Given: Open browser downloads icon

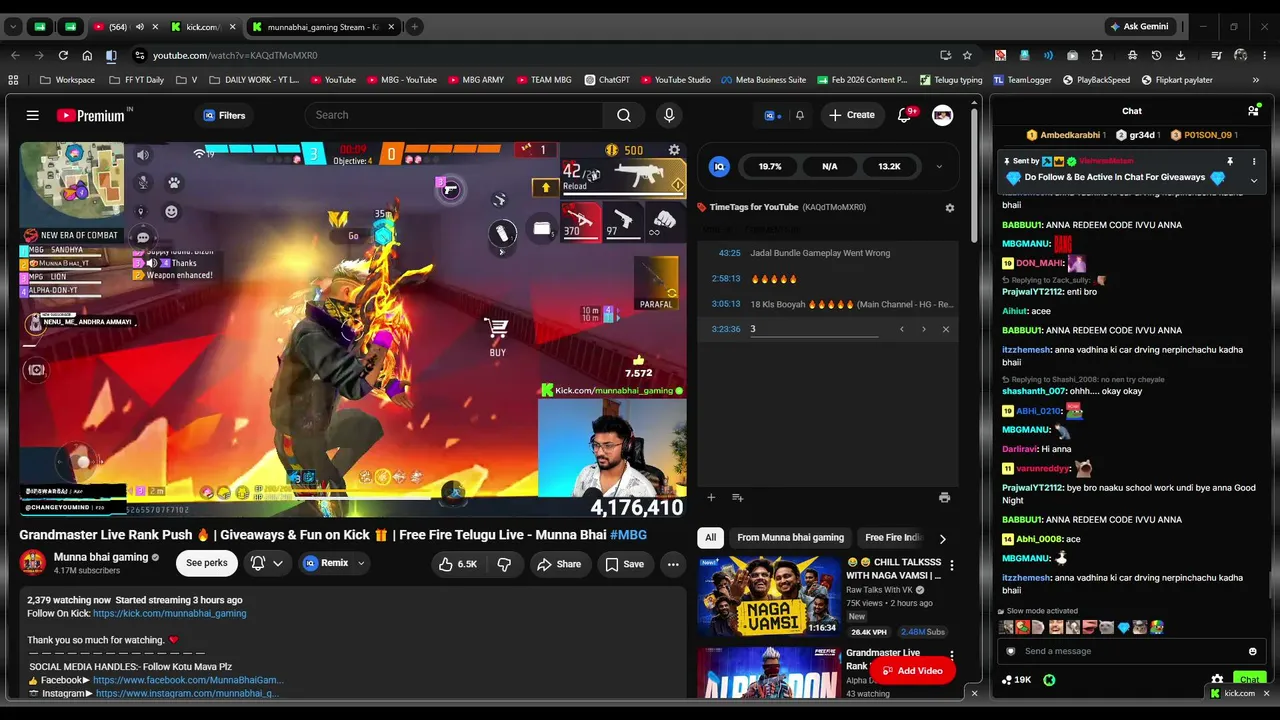Looking at the screenshot, I should click(1181, 55).
